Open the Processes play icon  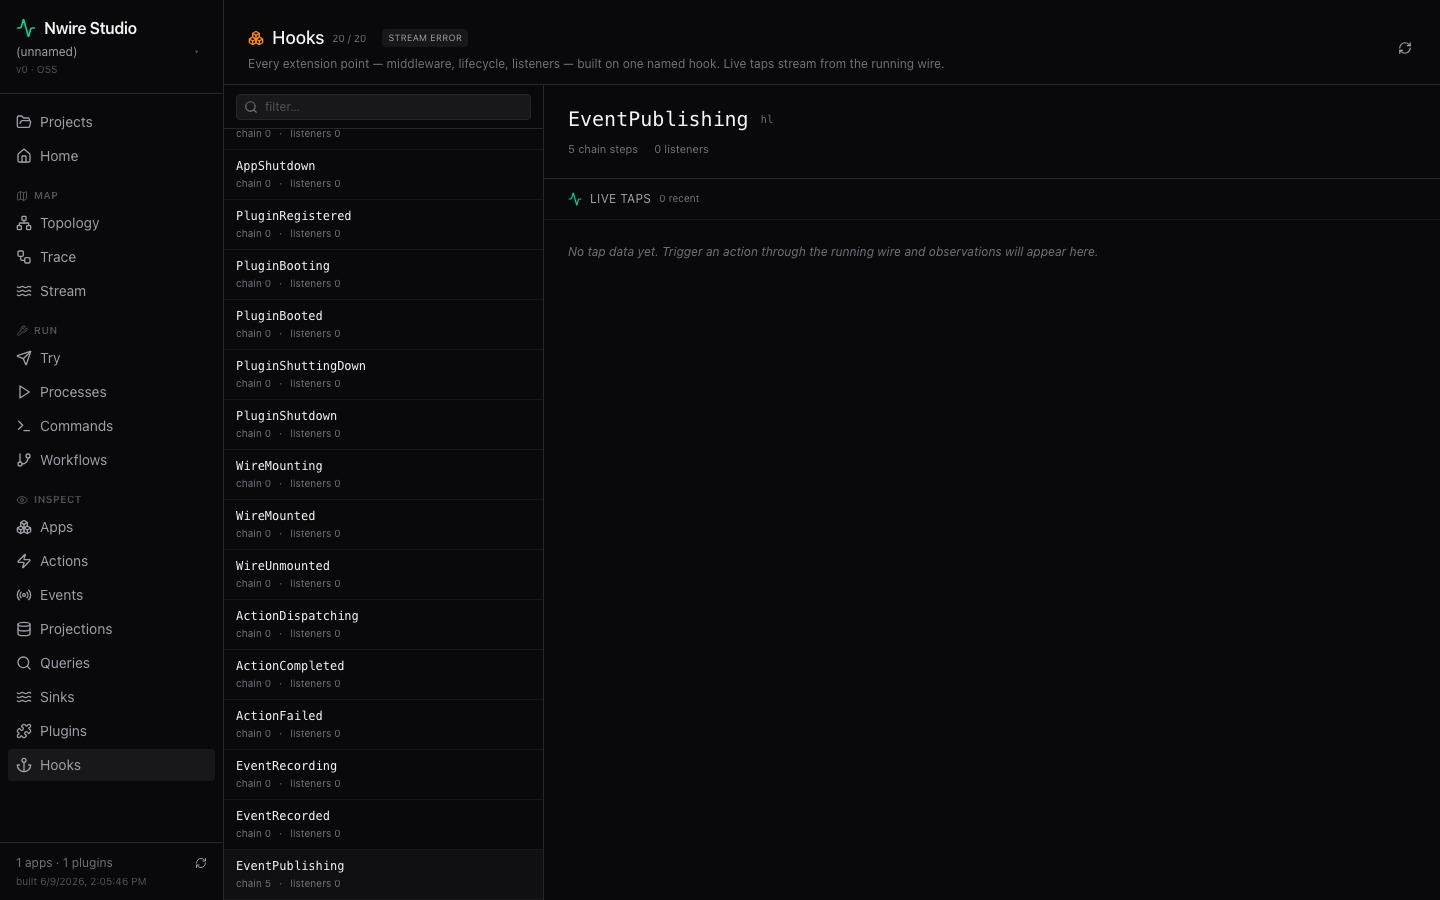click(x=24, y=392)
